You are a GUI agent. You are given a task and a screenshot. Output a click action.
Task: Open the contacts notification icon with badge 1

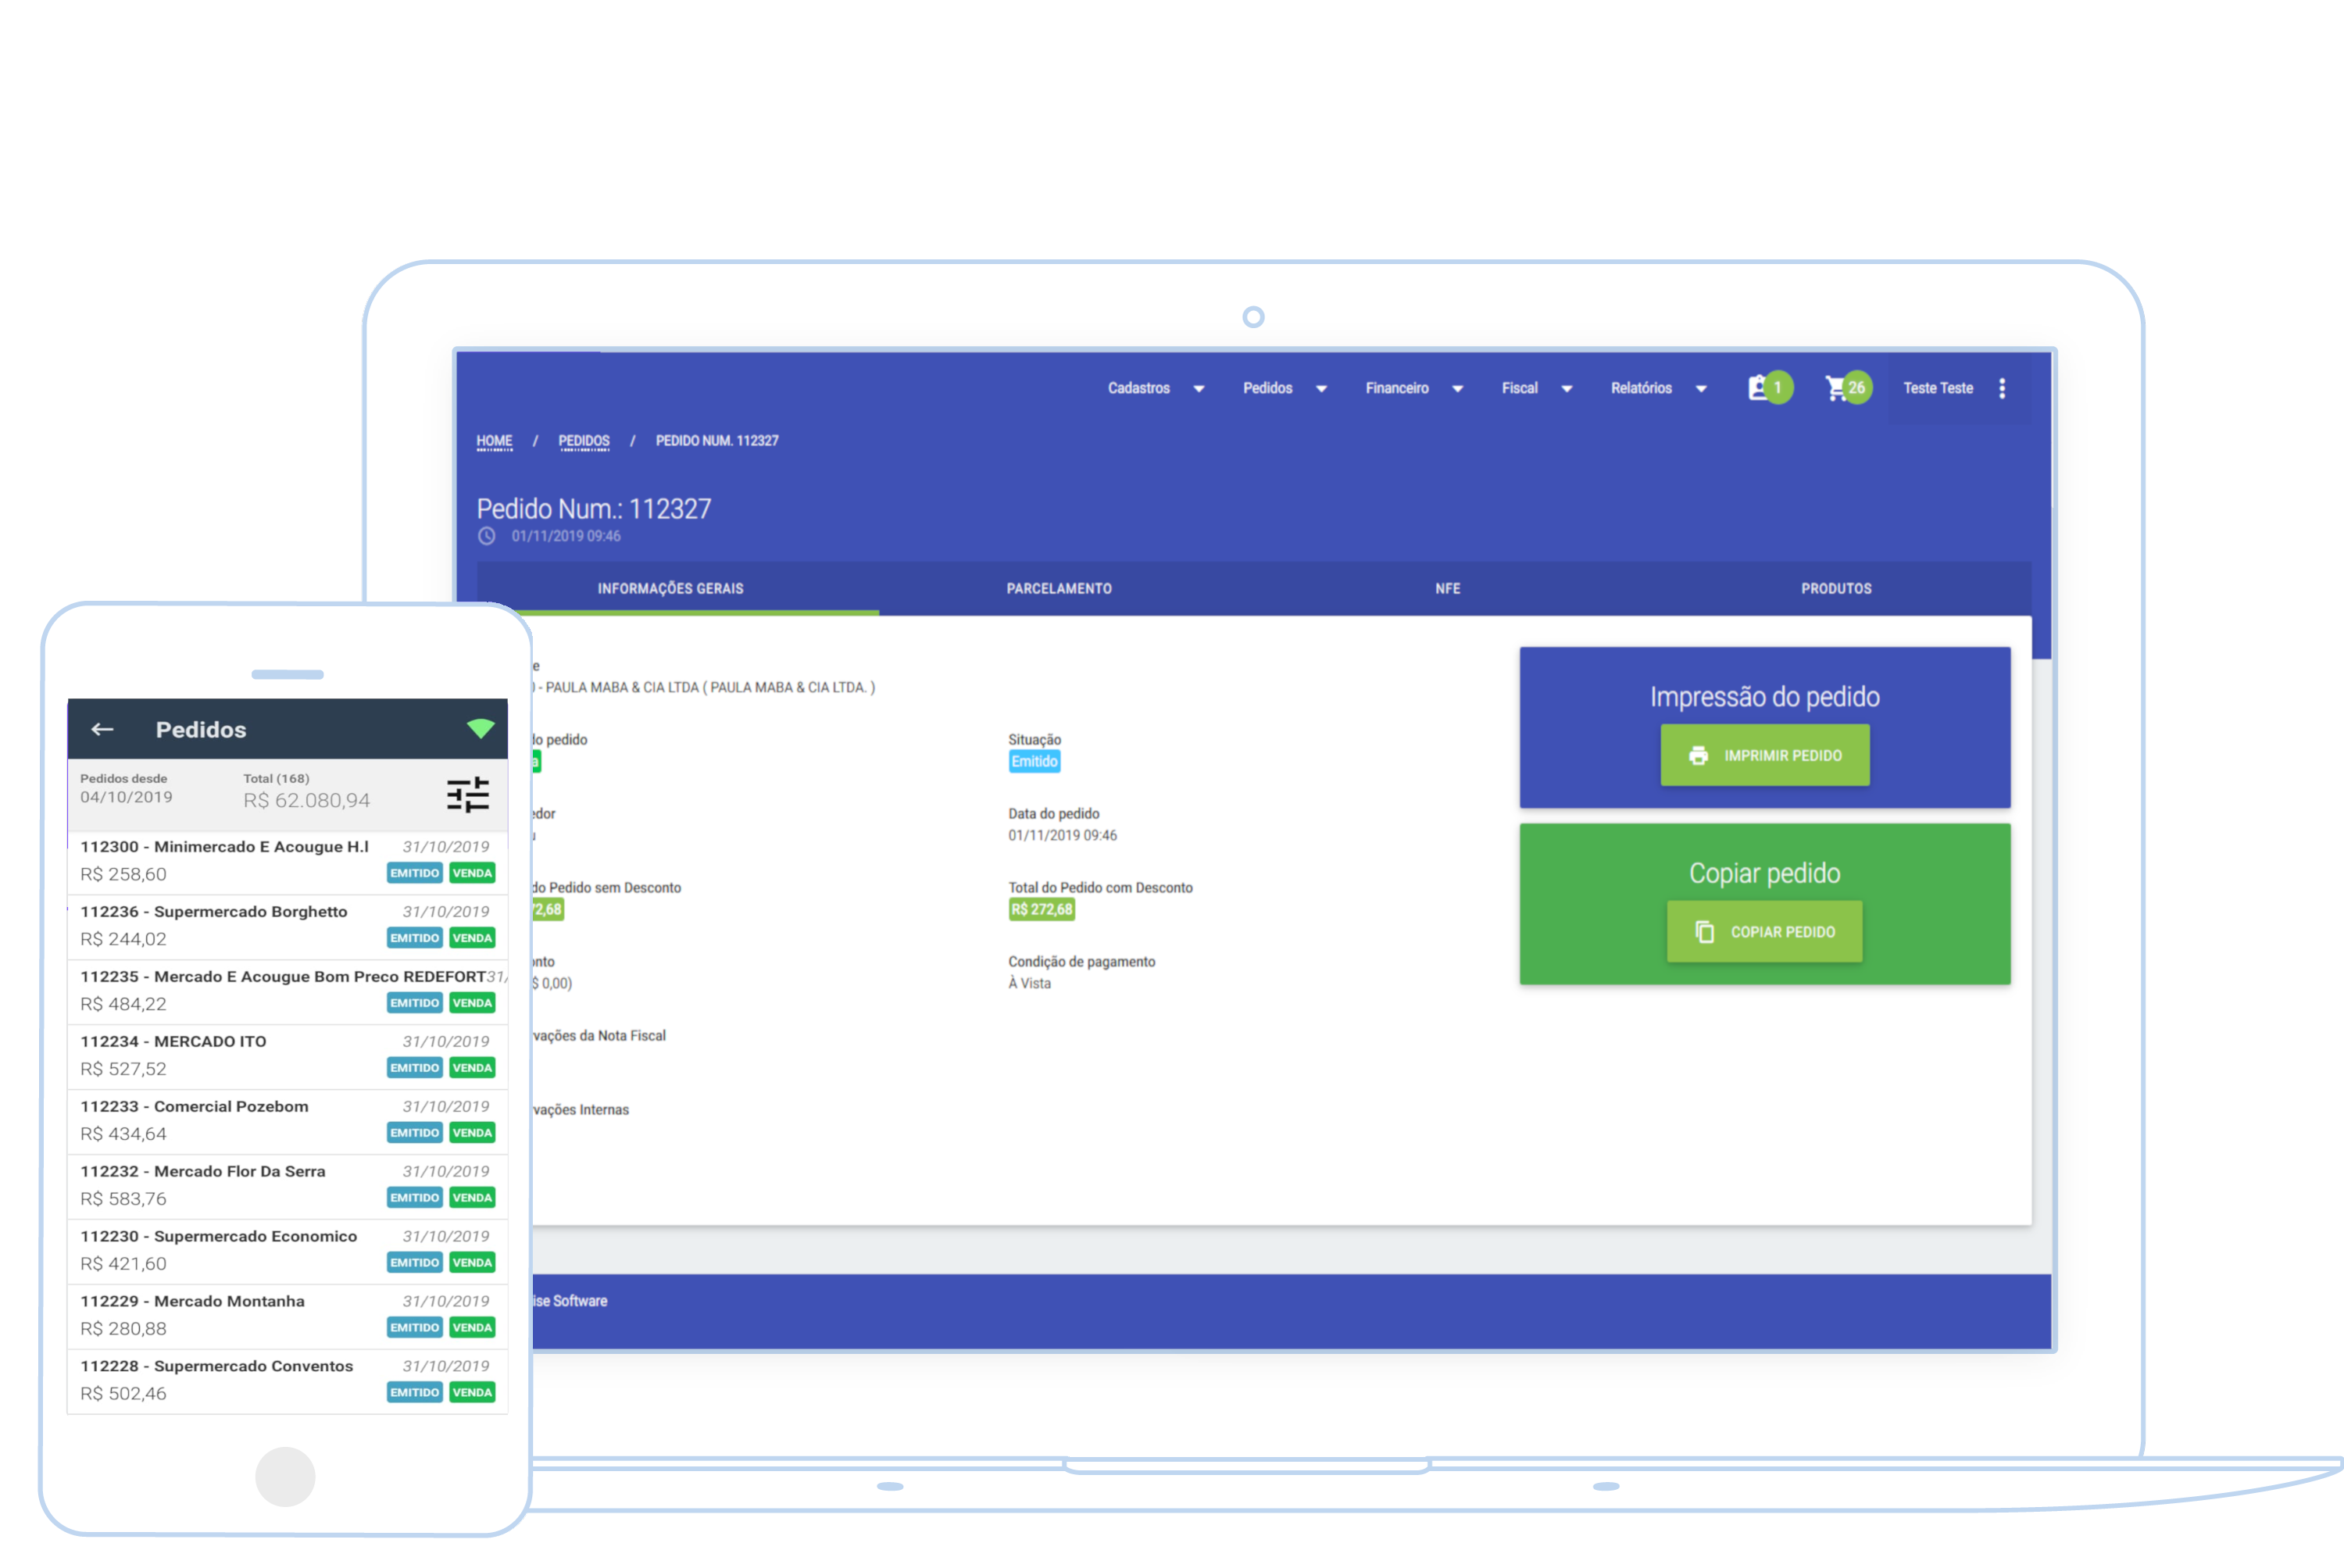[1759, 388]
